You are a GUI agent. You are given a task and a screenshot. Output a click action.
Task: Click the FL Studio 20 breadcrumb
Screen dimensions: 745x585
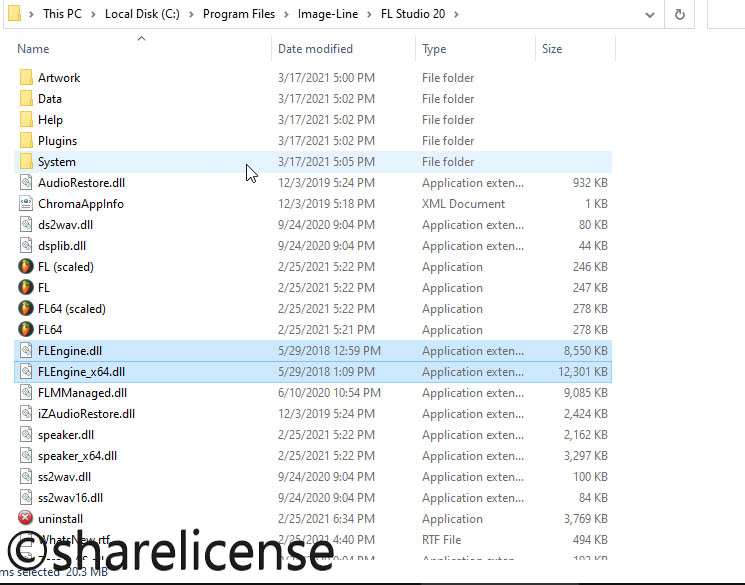(413, 14)
